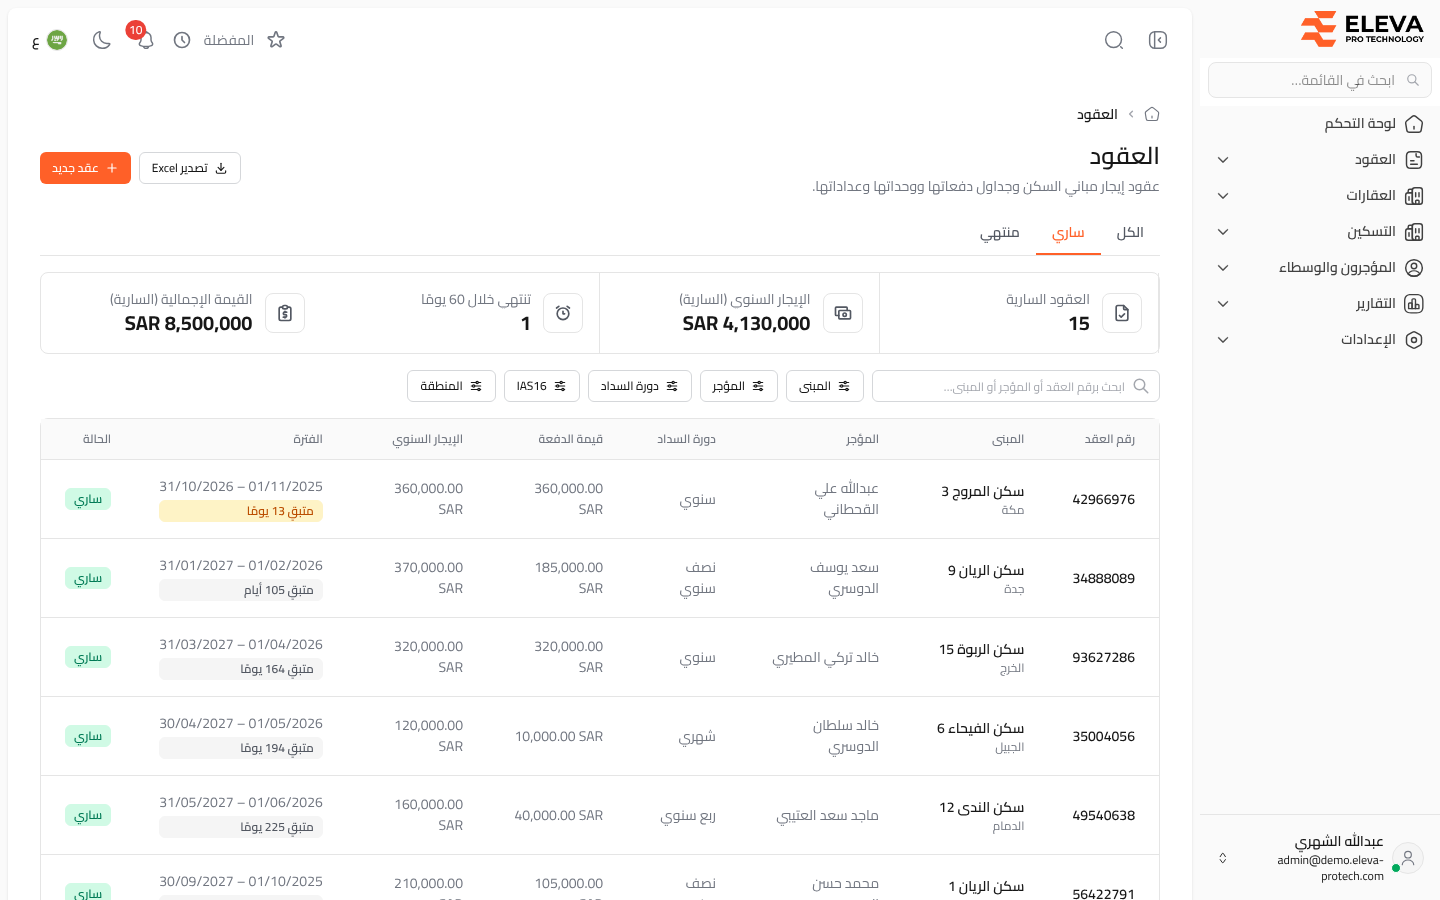Click the عقد جديد new contract button
The width and height of the screenshot is (1440, 900).
[x=85, y=168]
